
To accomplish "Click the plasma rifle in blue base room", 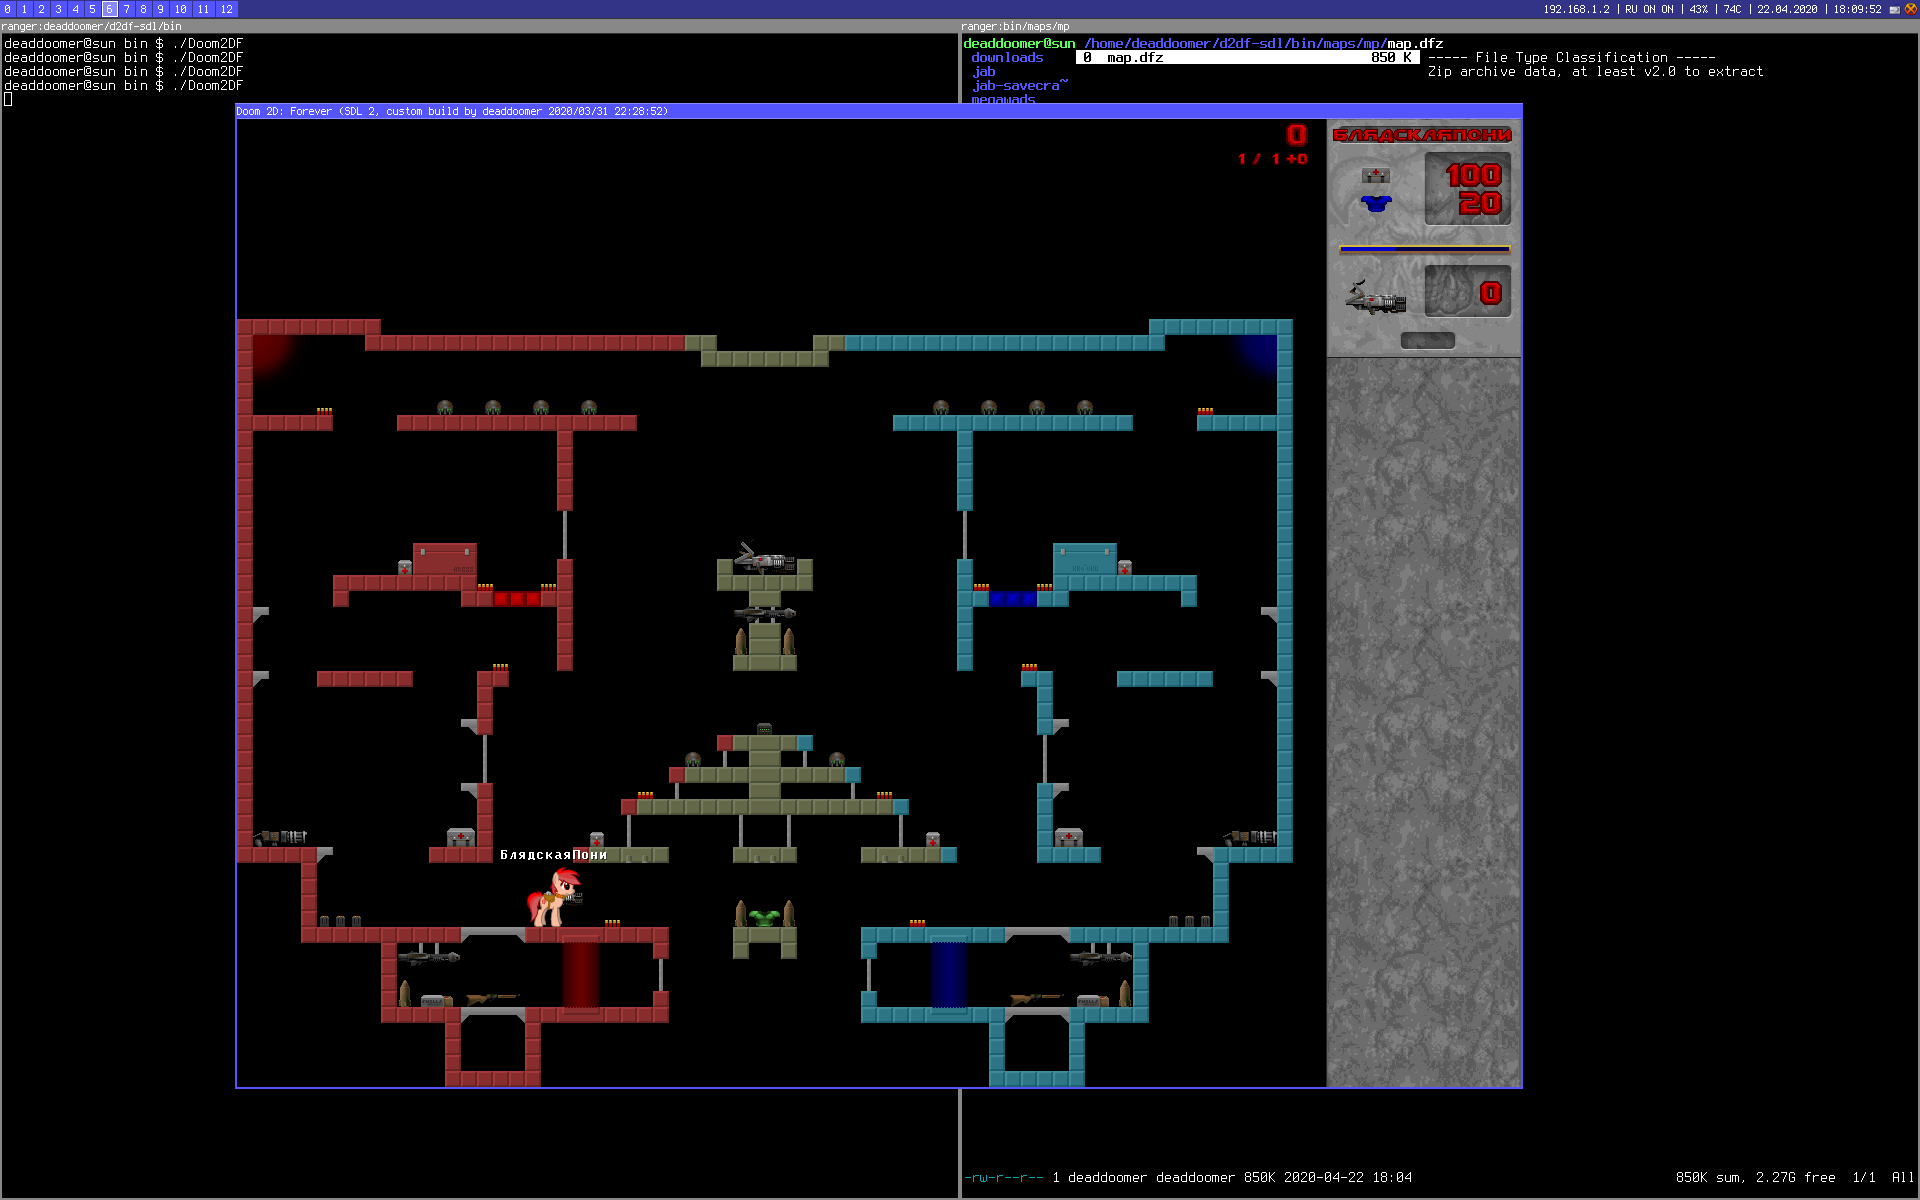I will coord(1101,957).
